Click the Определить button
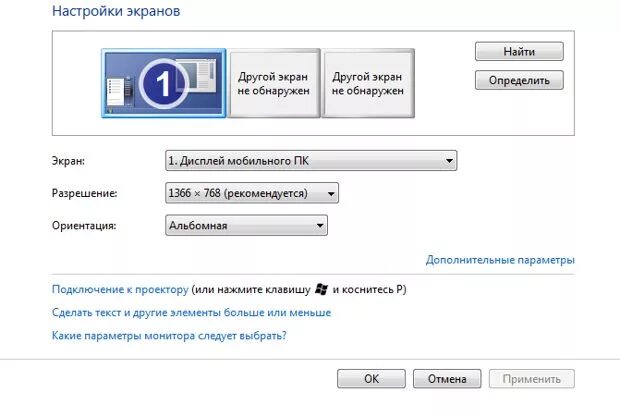620x417 pixels. [519, 80]
